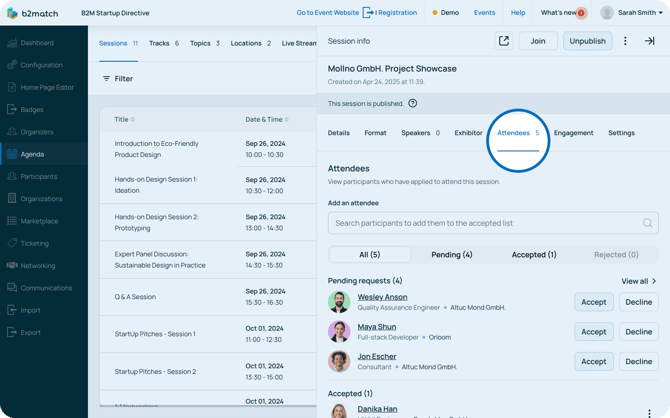670x418 pixels.
Task: Click the Participants icon in sidebar
Action: point(12,176)
